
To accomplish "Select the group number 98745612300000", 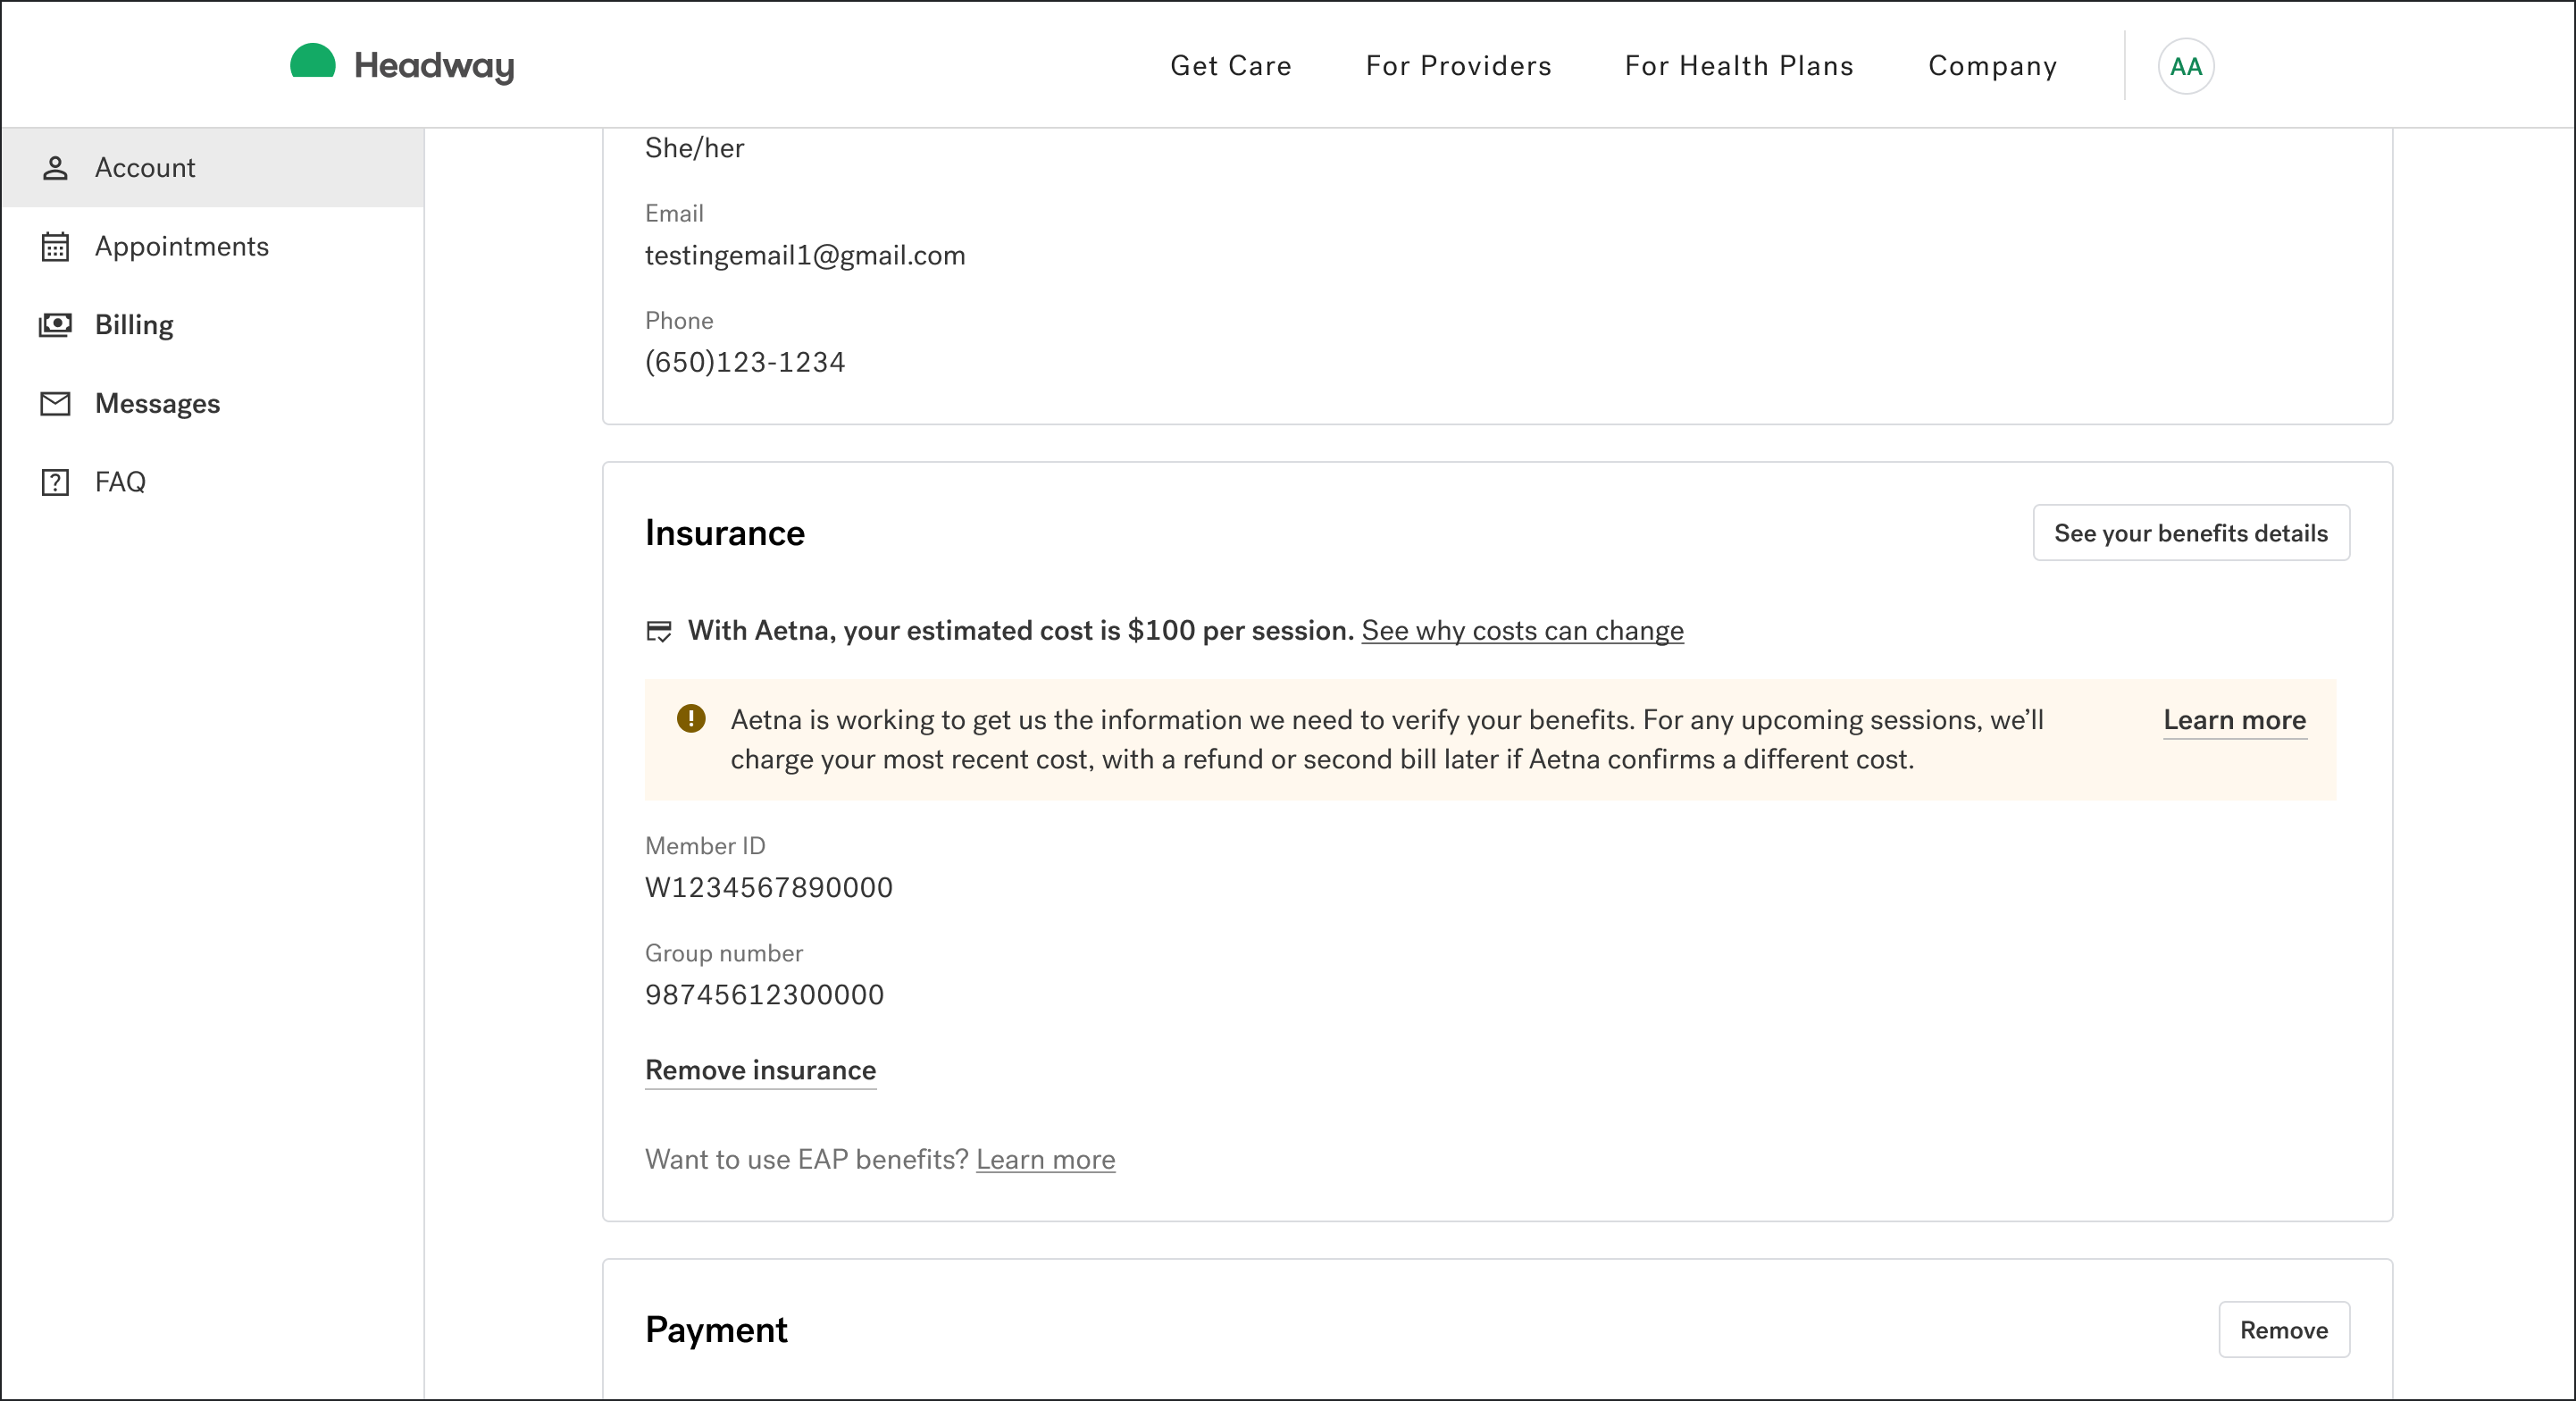I will coord(764,994).
